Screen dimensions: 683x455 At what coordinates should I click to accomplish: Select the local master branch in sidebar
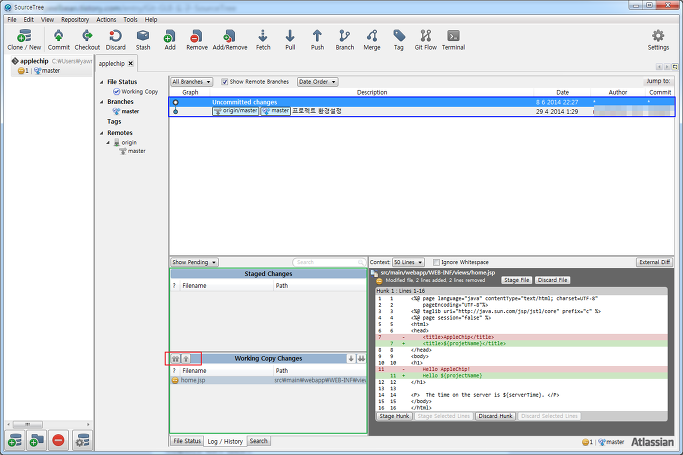point(126,111)
